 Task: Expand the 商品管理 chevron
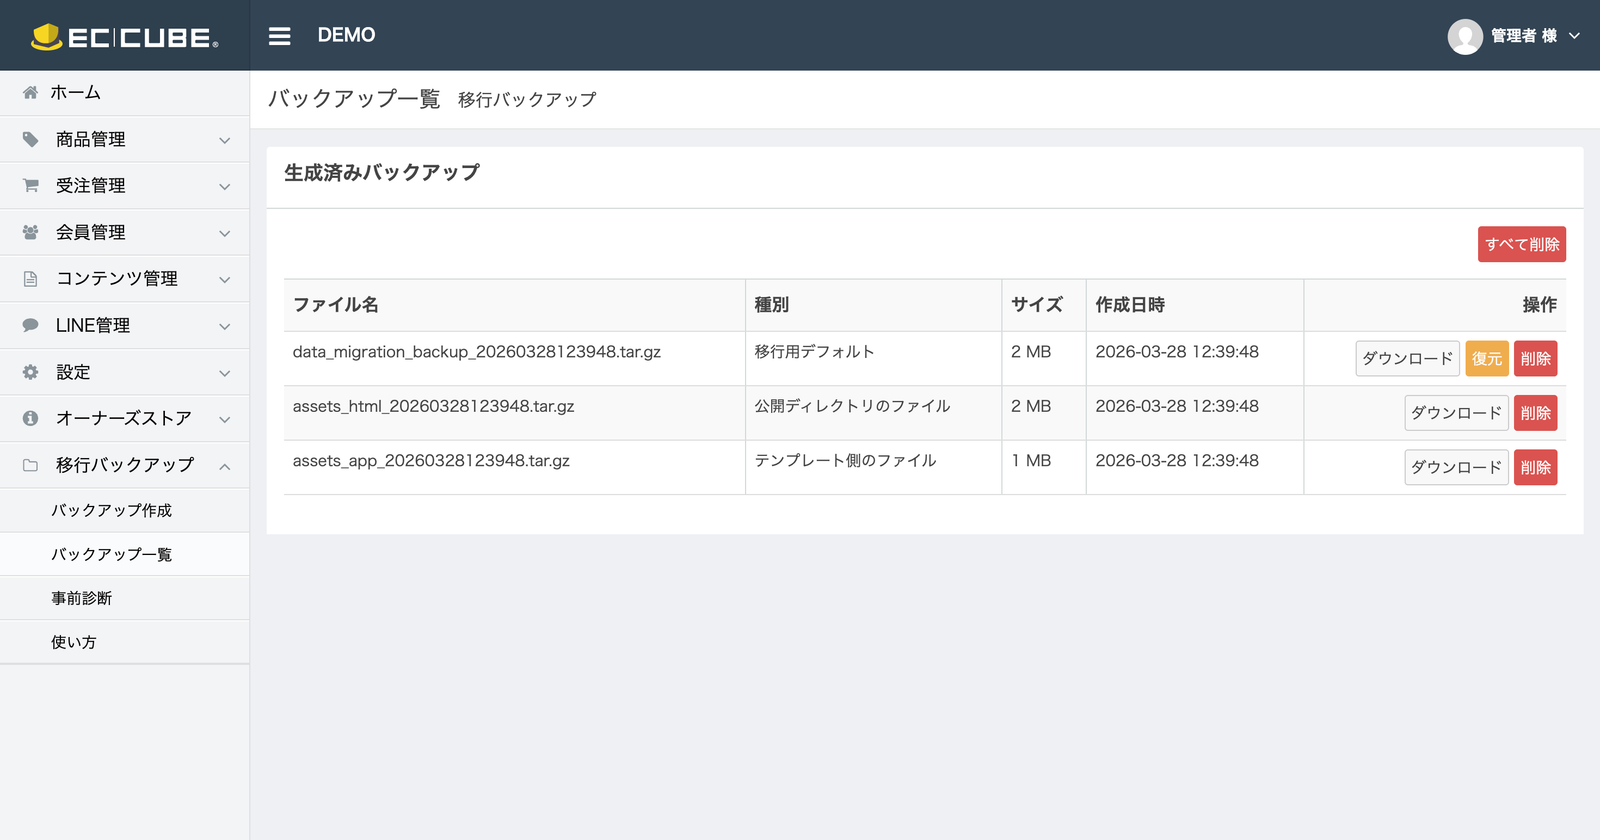[225, 140]
